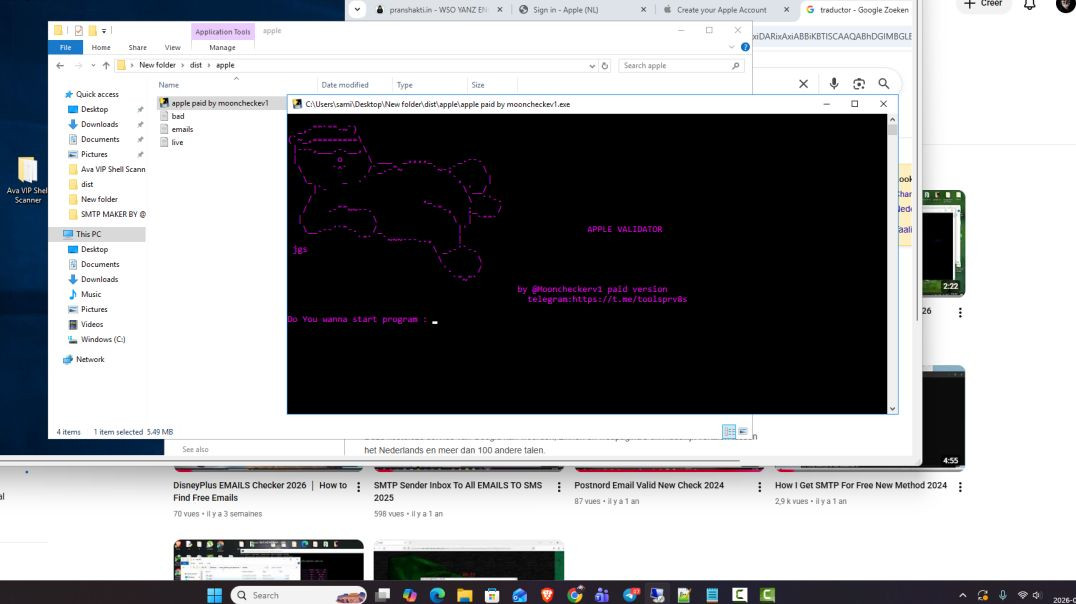This screenshot has height=604, width=1076.
Task: Switch to the View ribbon tab
Action: 172,47
